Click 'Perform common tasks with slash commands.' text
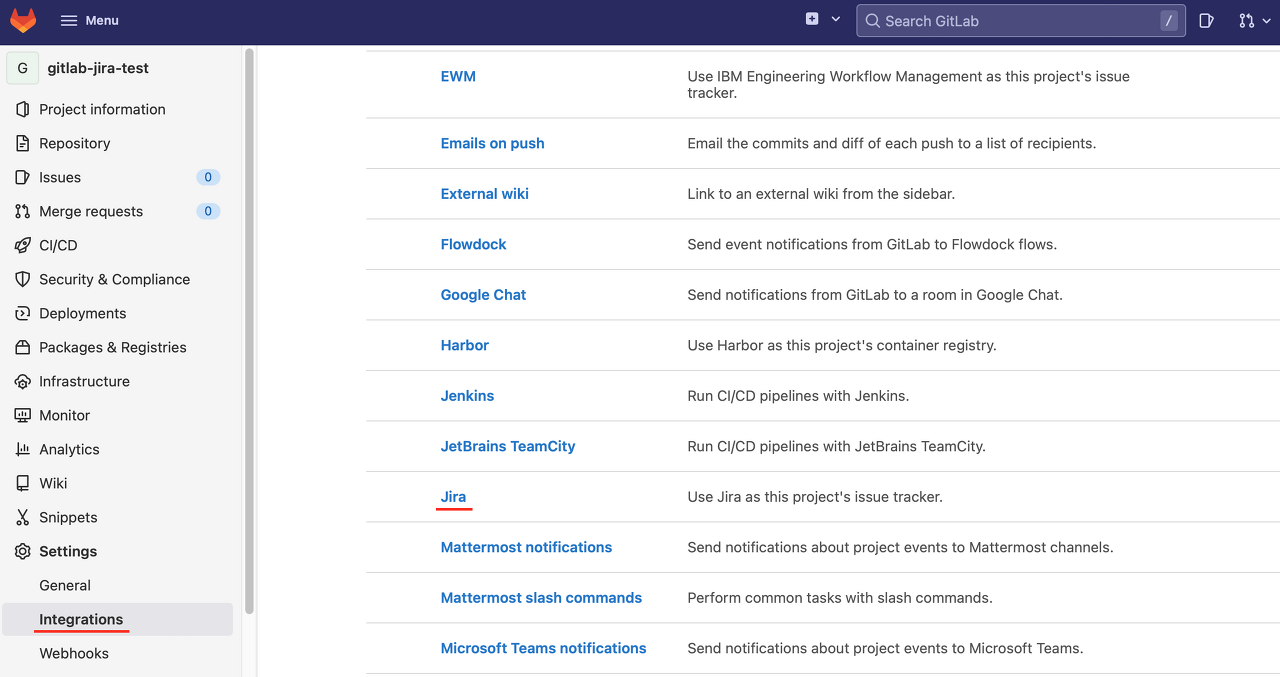 click(840, 598)
